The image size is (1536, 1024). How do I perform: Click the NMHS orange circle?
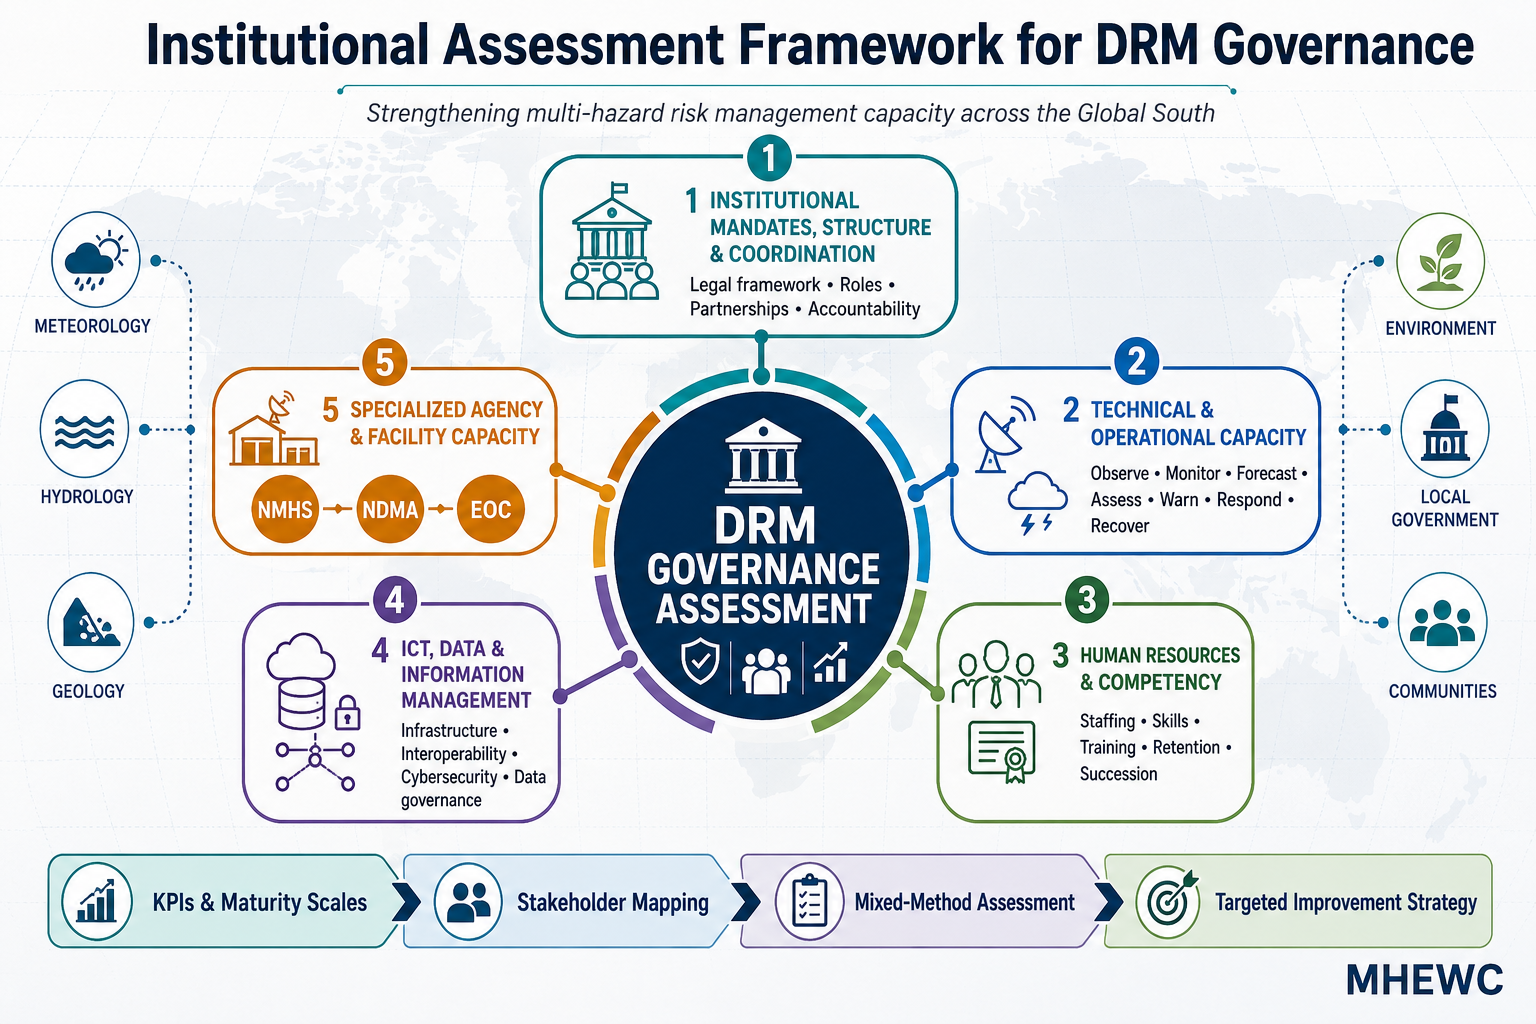(285, 509)
